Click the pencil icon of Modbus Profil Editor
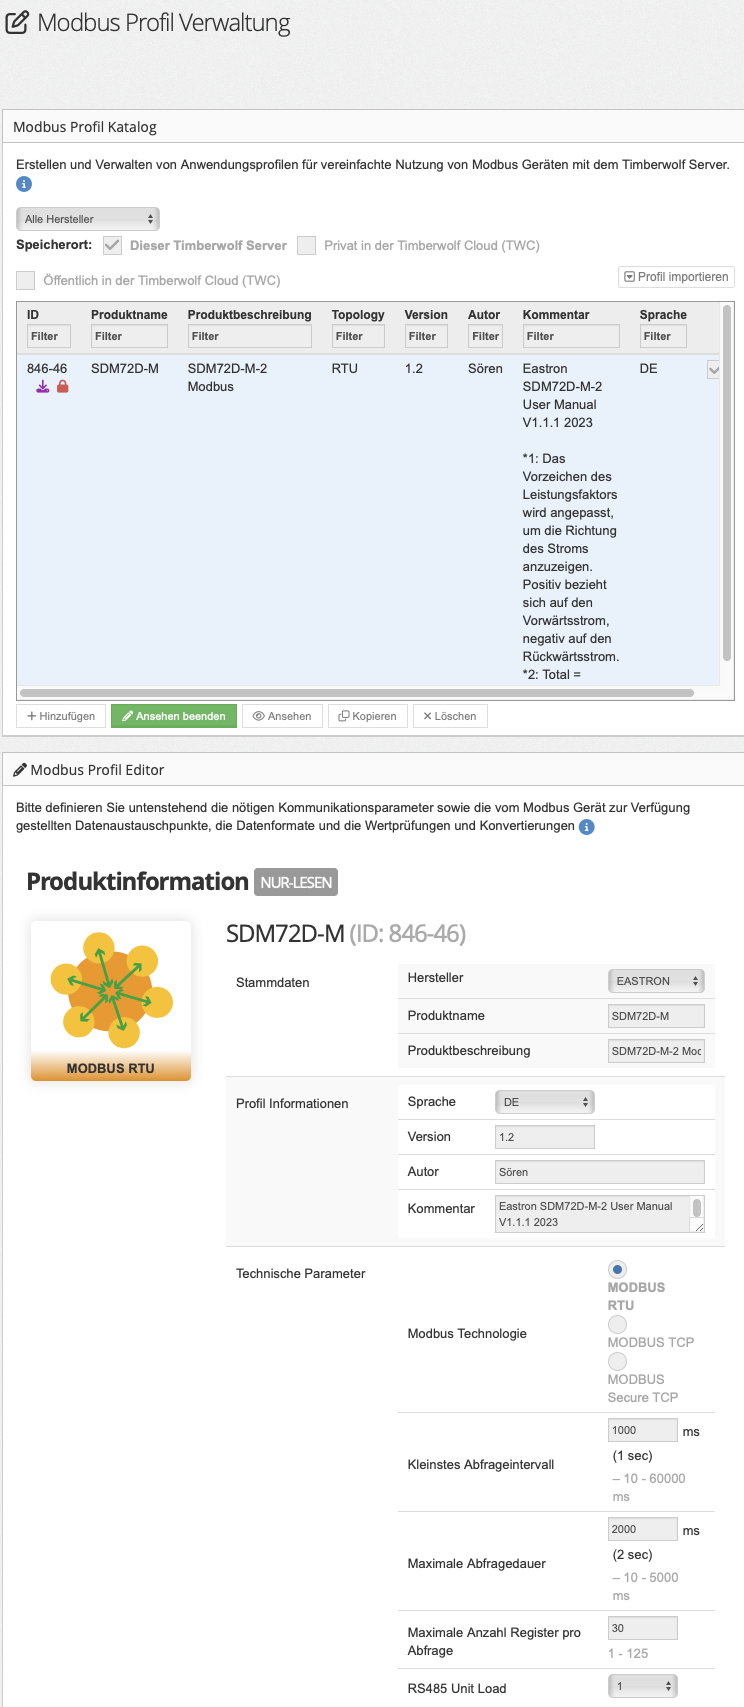744x1707 pixels. click(x=20, y=770)
